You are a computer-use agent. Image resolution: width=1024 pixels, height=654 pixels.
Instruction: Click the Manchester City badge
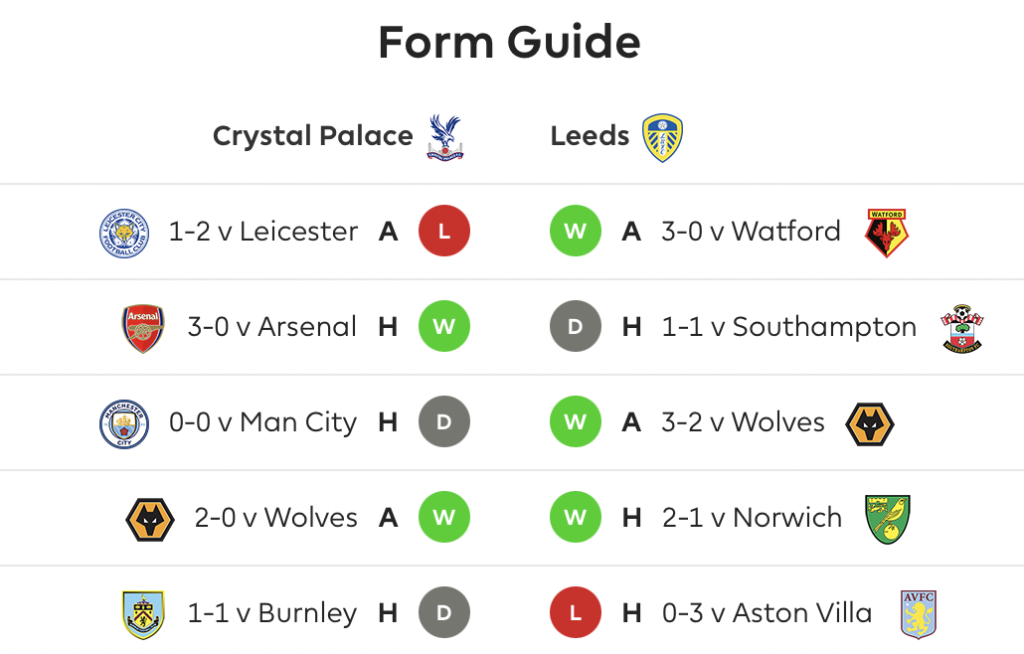124,424
